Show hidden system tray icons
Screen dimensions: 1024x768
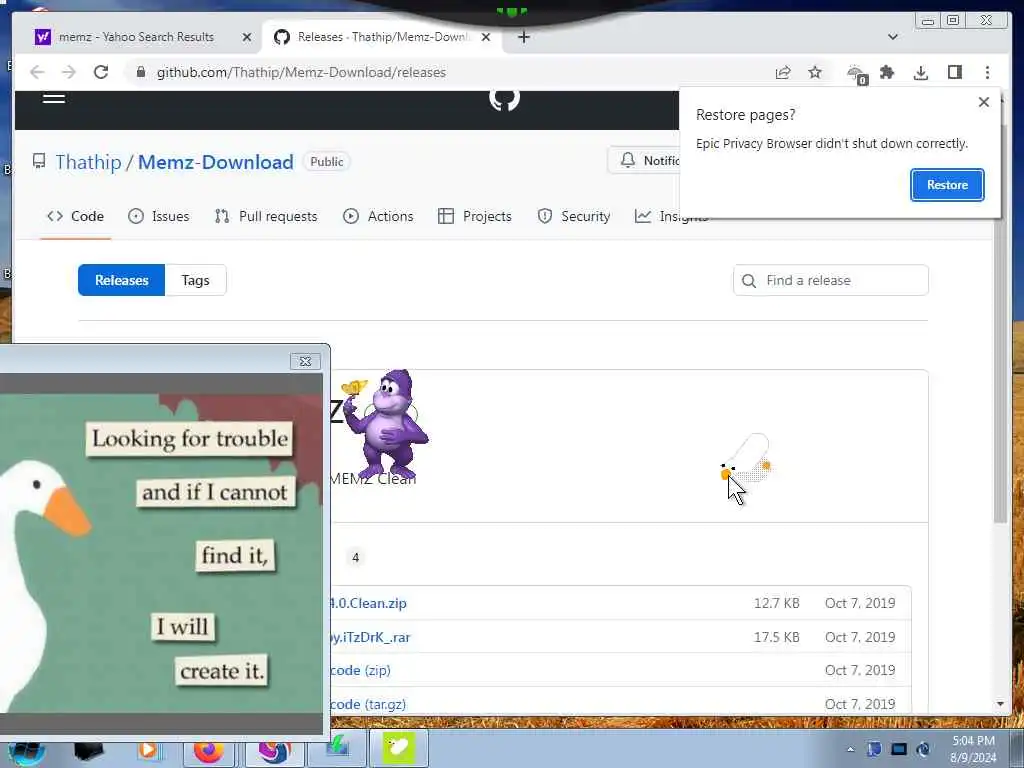coord(850,750)
